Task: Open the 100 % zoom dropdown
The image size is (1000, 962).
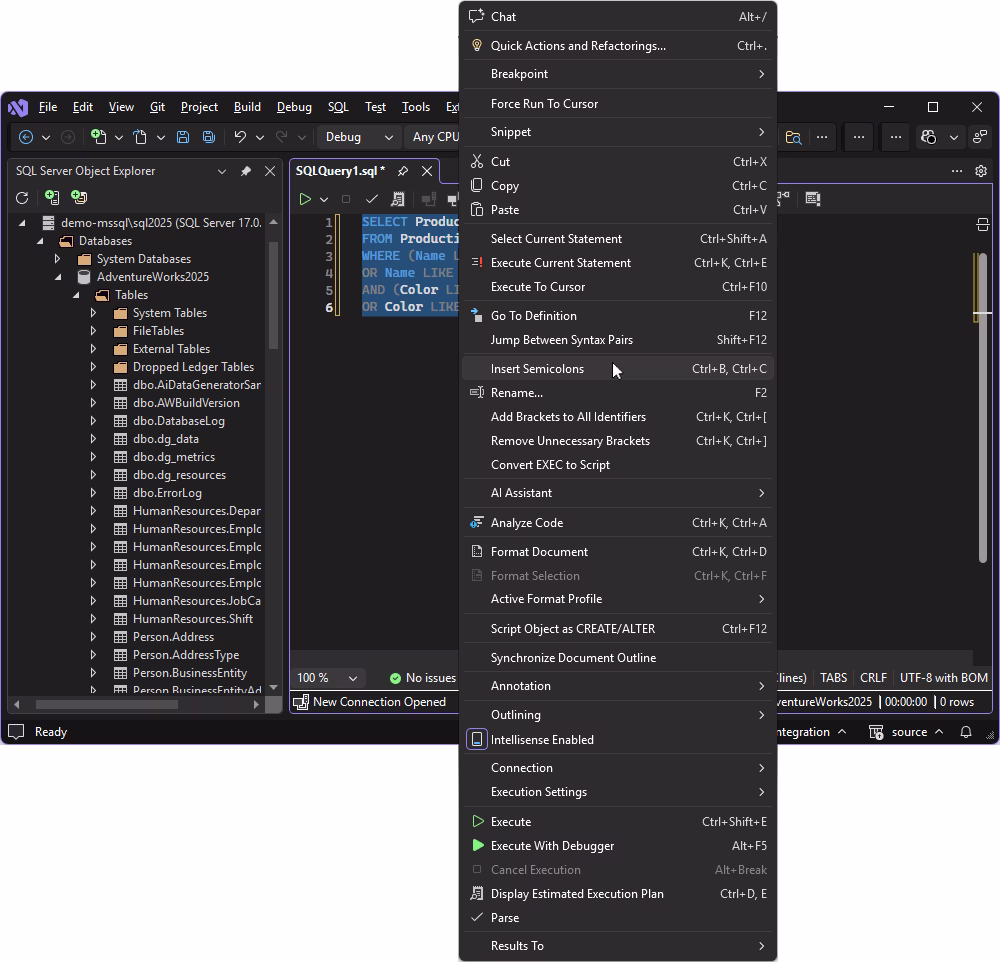Action: (x=327, y=677)
